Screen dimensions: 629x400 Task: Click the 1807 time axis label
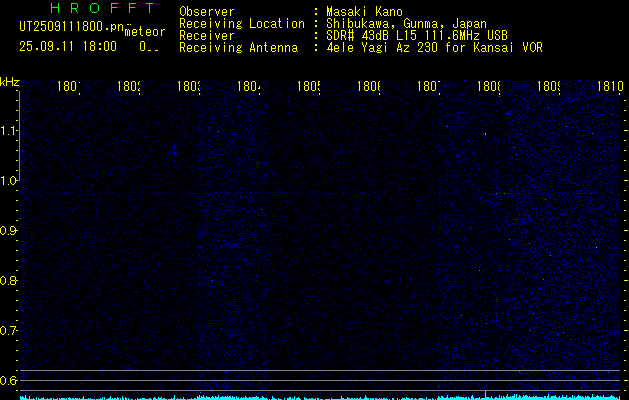[x=429, y=86]
